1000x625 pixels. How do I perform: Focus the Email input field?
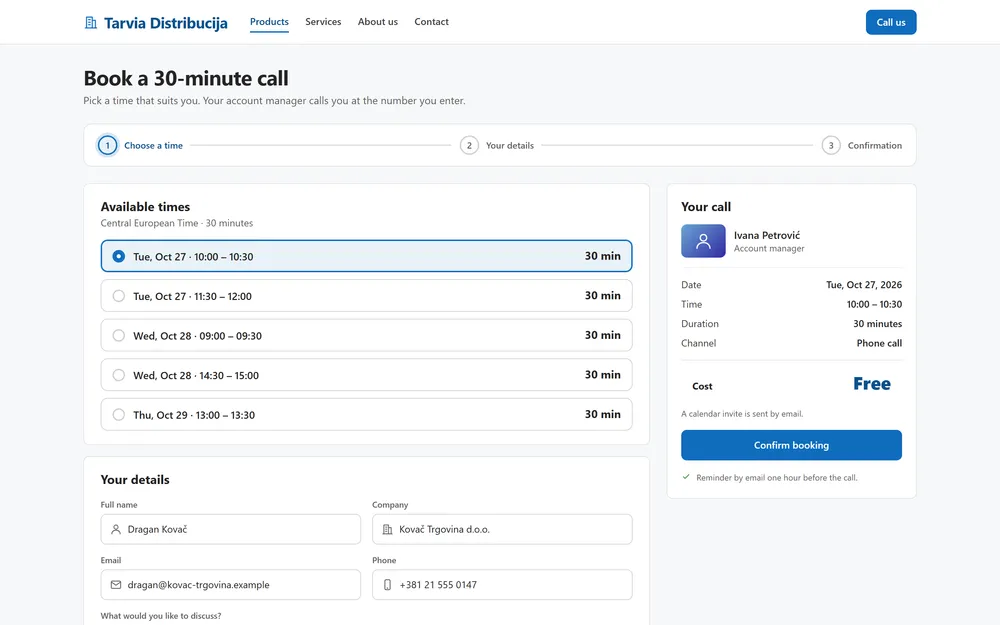[x=231, y=585]
